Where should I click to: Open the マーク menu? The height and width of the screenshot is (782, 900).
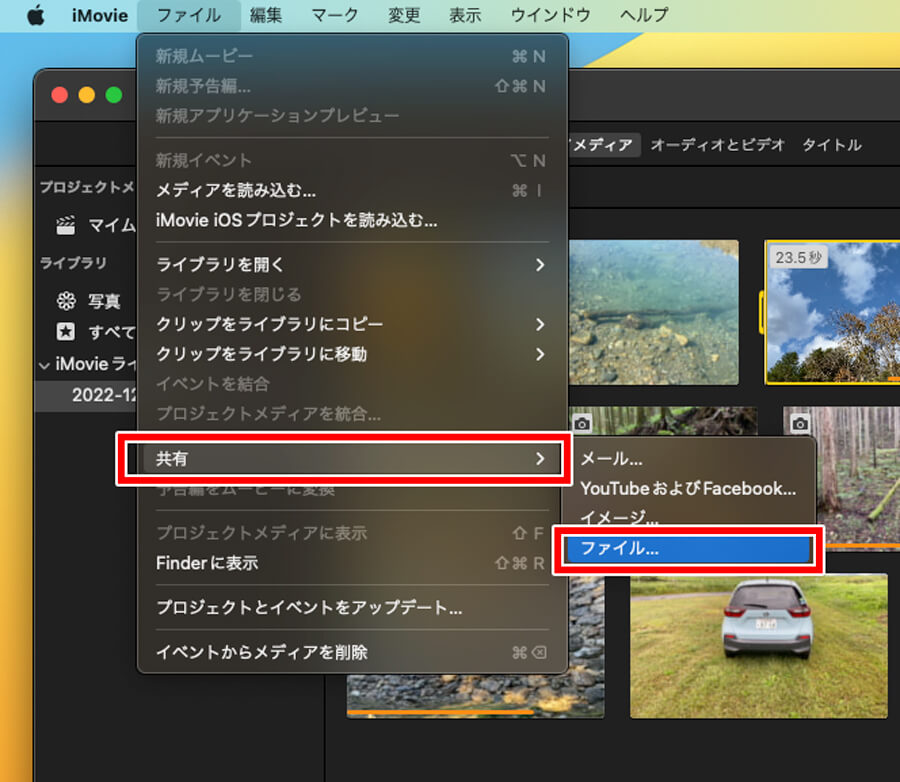335,16
